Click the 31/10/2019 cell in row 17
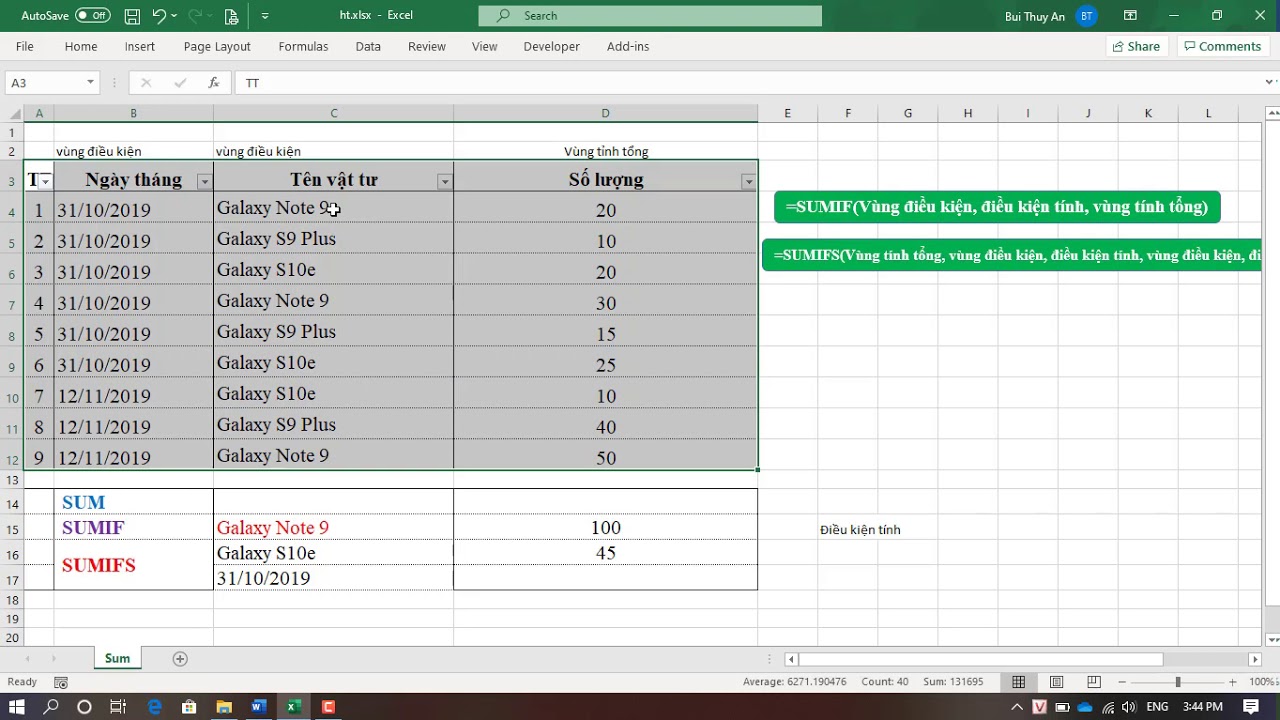The height and width of the screenshot is (720, 1280). [333, 578]
